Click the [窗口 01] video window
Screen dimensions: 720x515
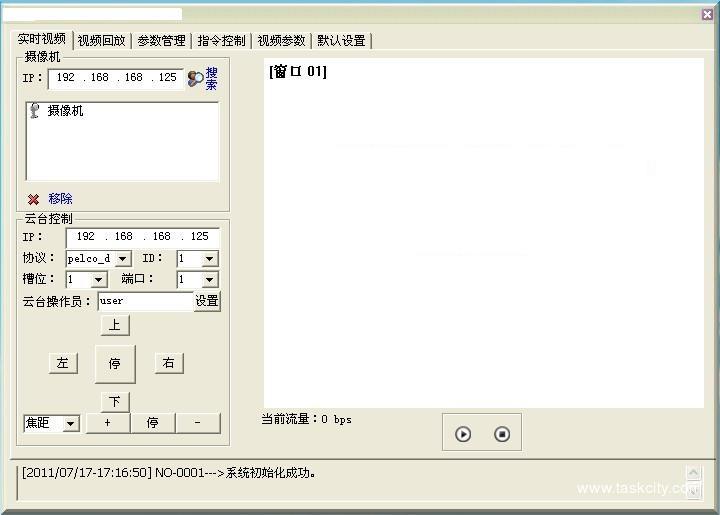coord(484,233)
